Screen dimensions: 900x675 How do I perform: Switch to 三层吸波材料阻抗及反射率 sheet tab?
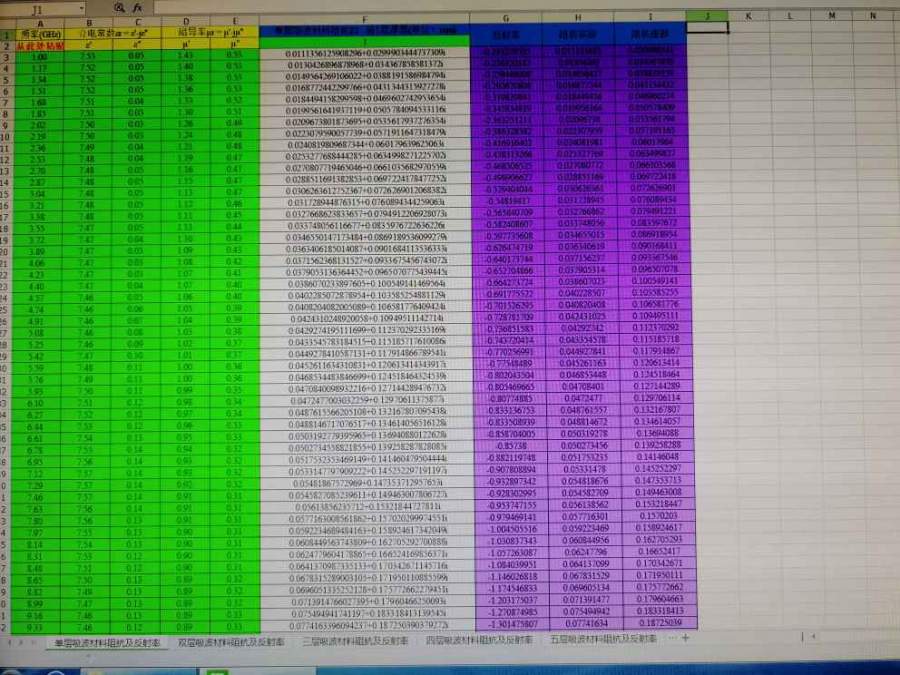(355, 640)
